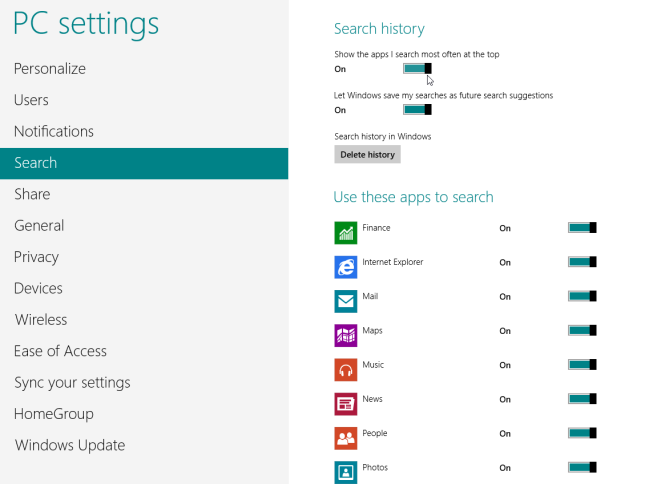Image resolution: width=660 pixels, height=484 pixels.
Task: Click the Delete history button
Action: pos(367,154)
